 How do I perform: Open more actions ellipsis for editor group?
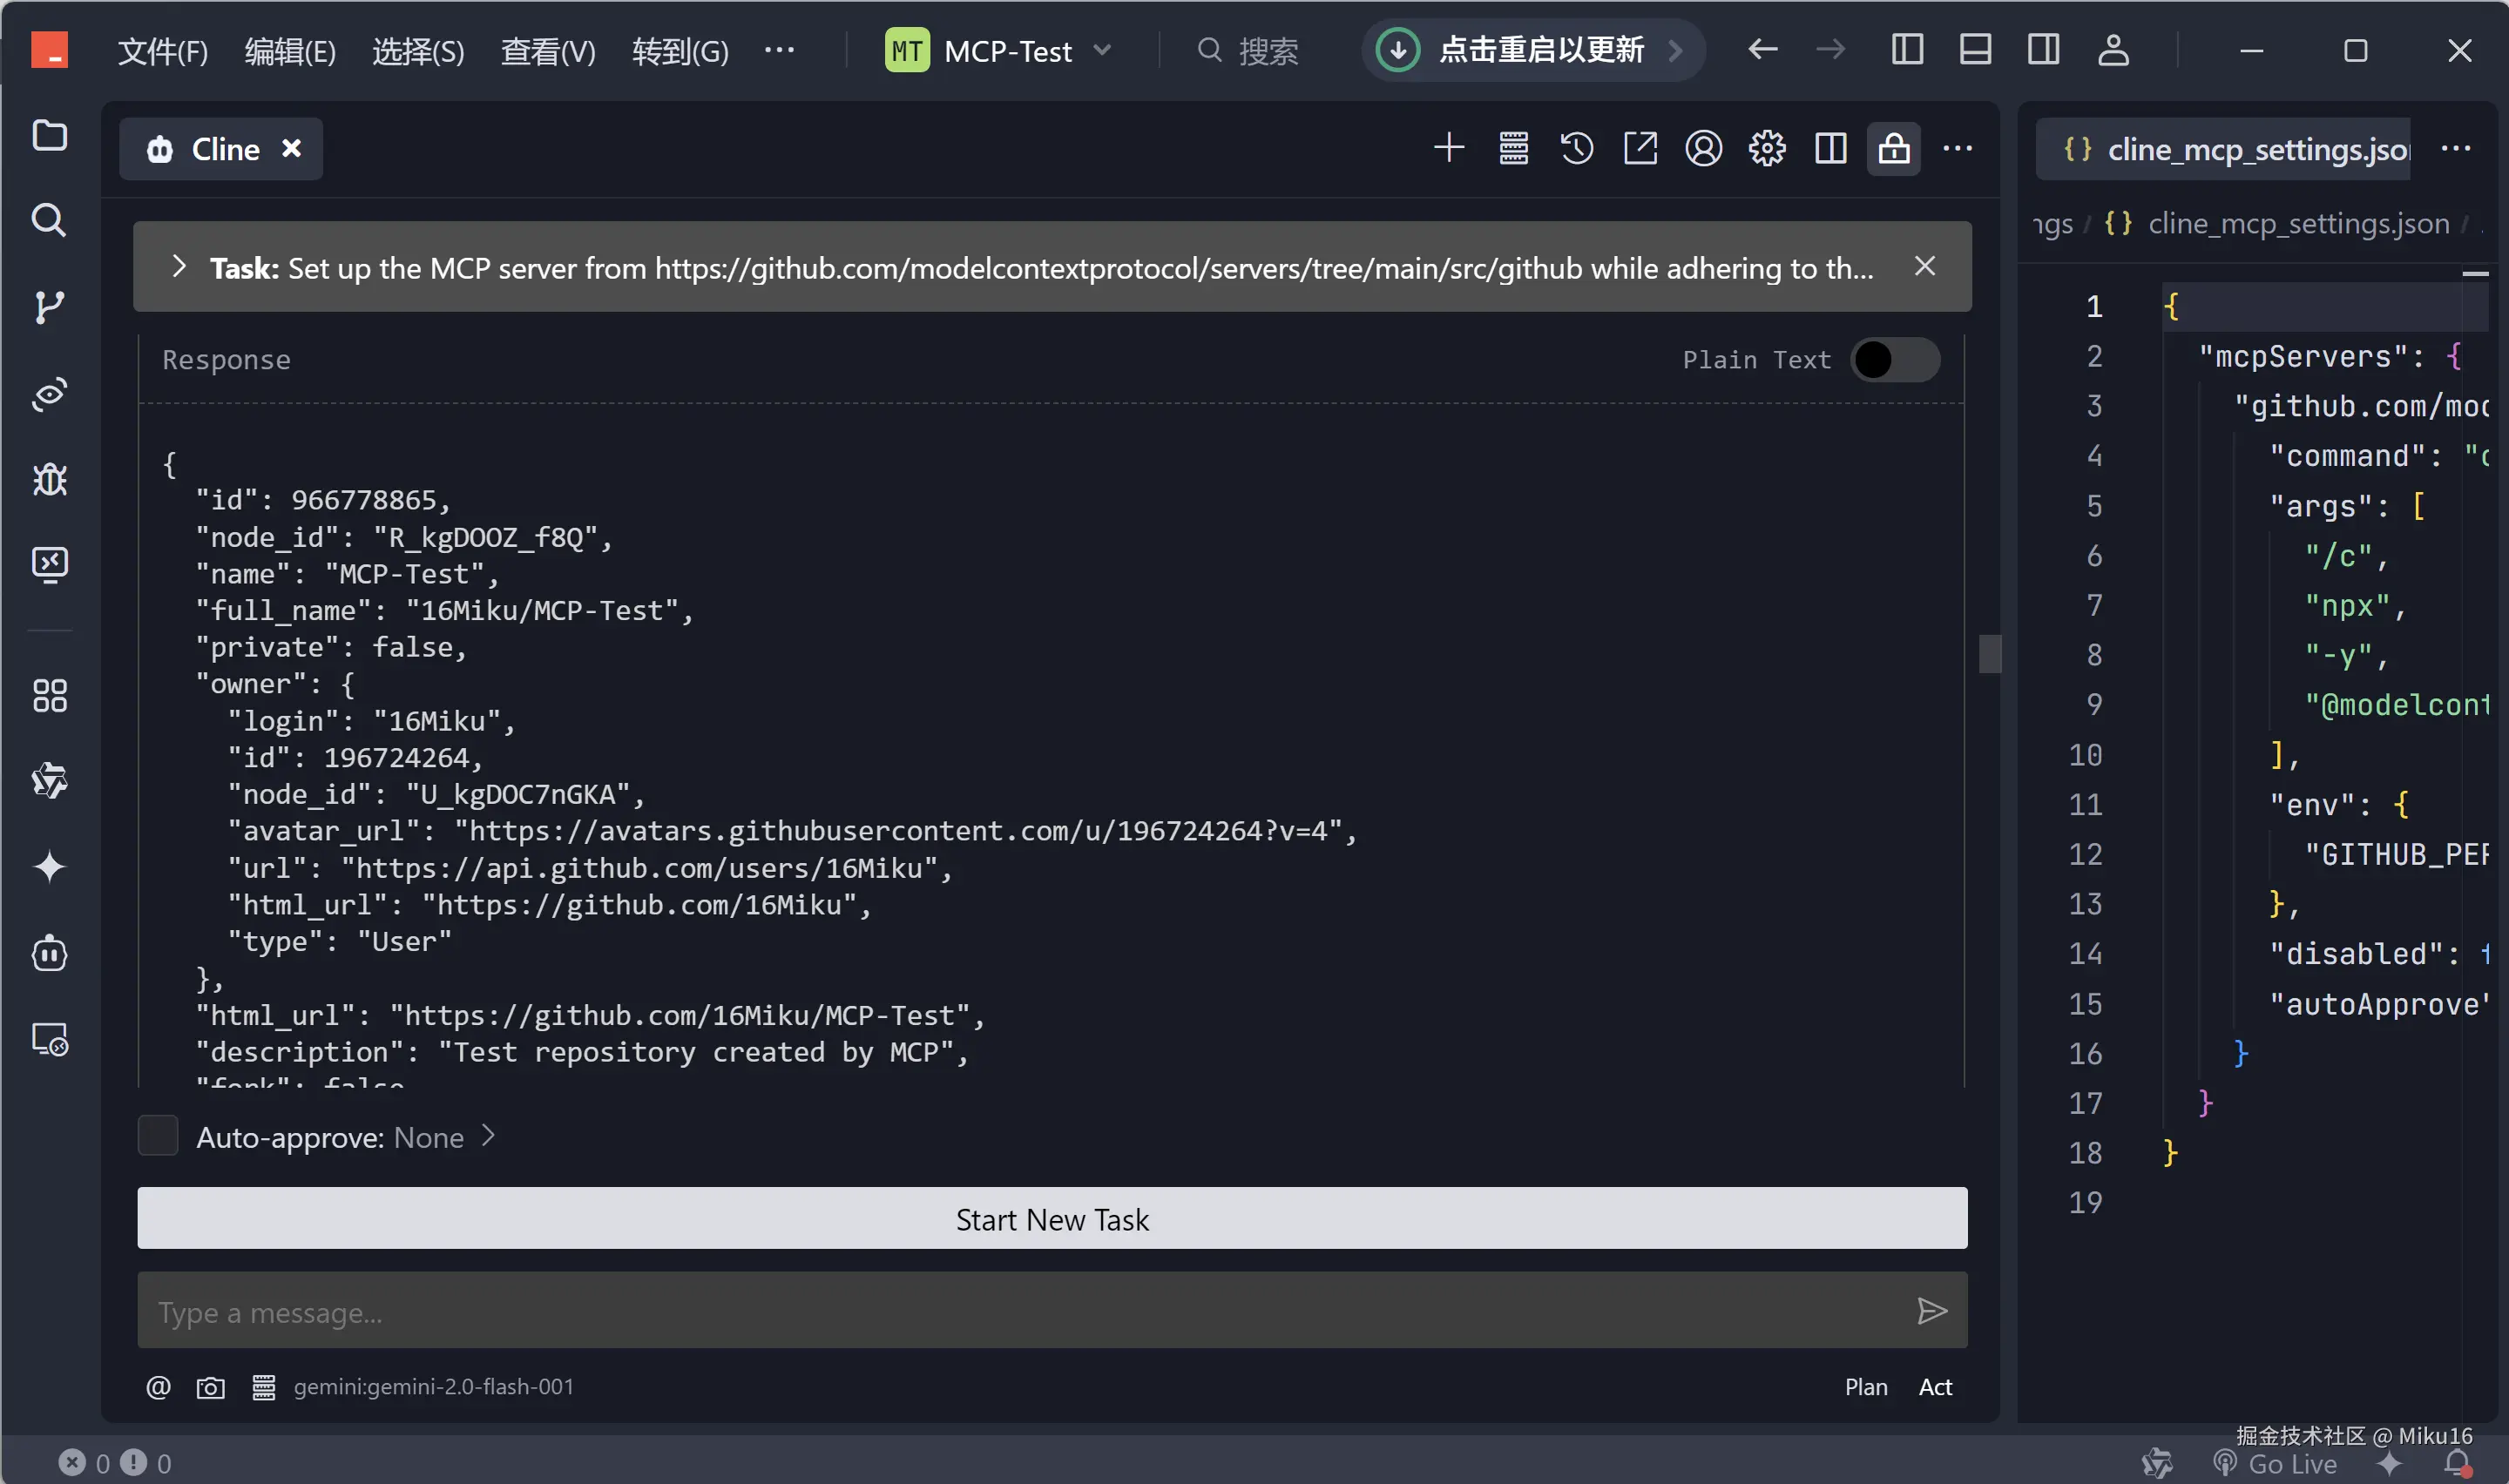[2456, 149]
